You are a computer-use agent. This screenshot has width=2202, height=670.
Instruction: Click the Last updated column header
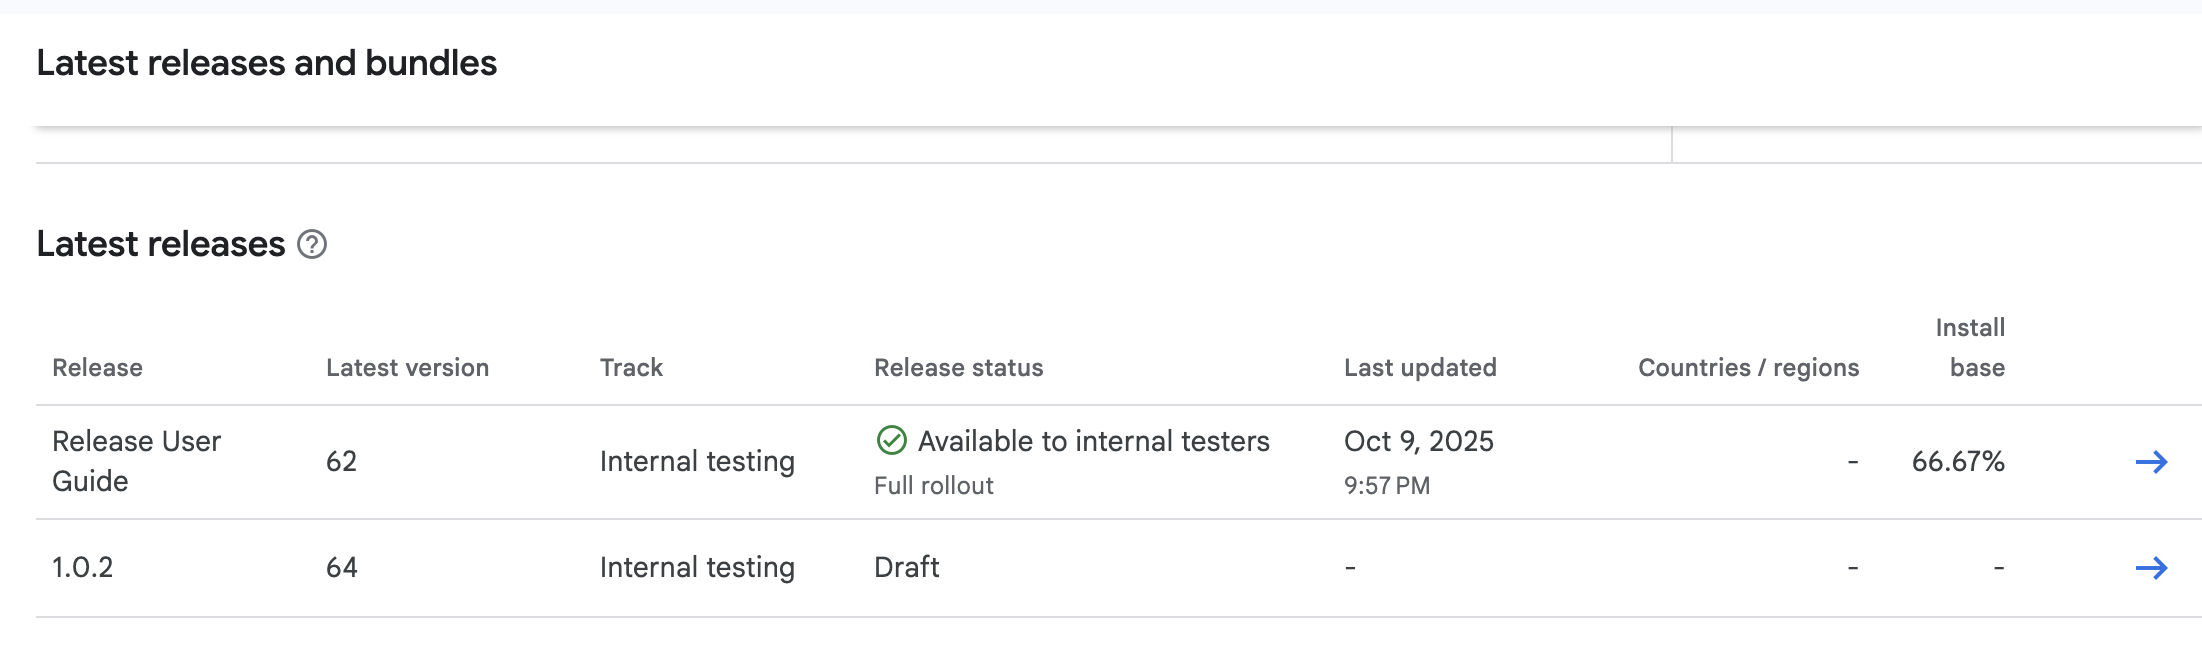(1420, 368)
